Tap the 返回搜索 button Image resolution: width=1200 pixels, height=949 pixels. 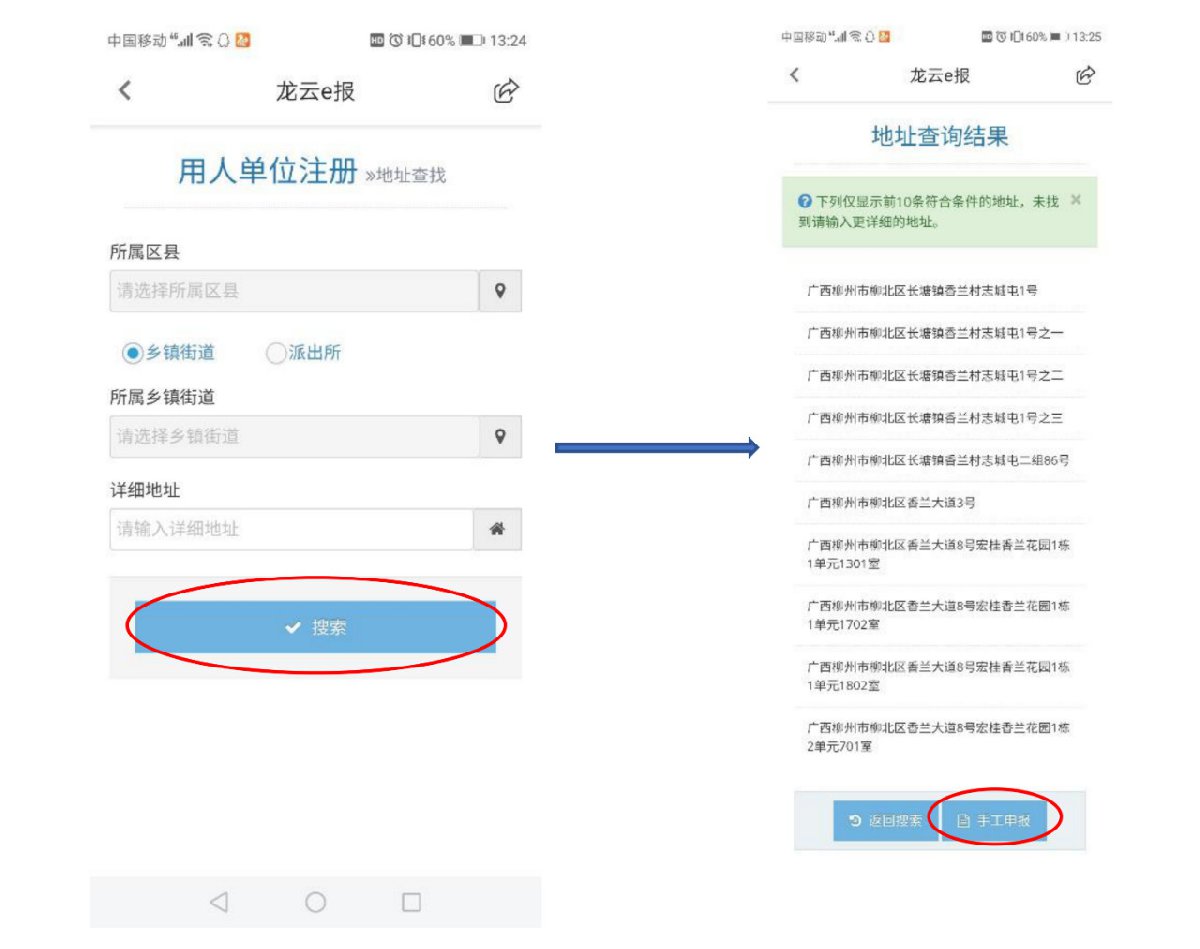point(885,821)
